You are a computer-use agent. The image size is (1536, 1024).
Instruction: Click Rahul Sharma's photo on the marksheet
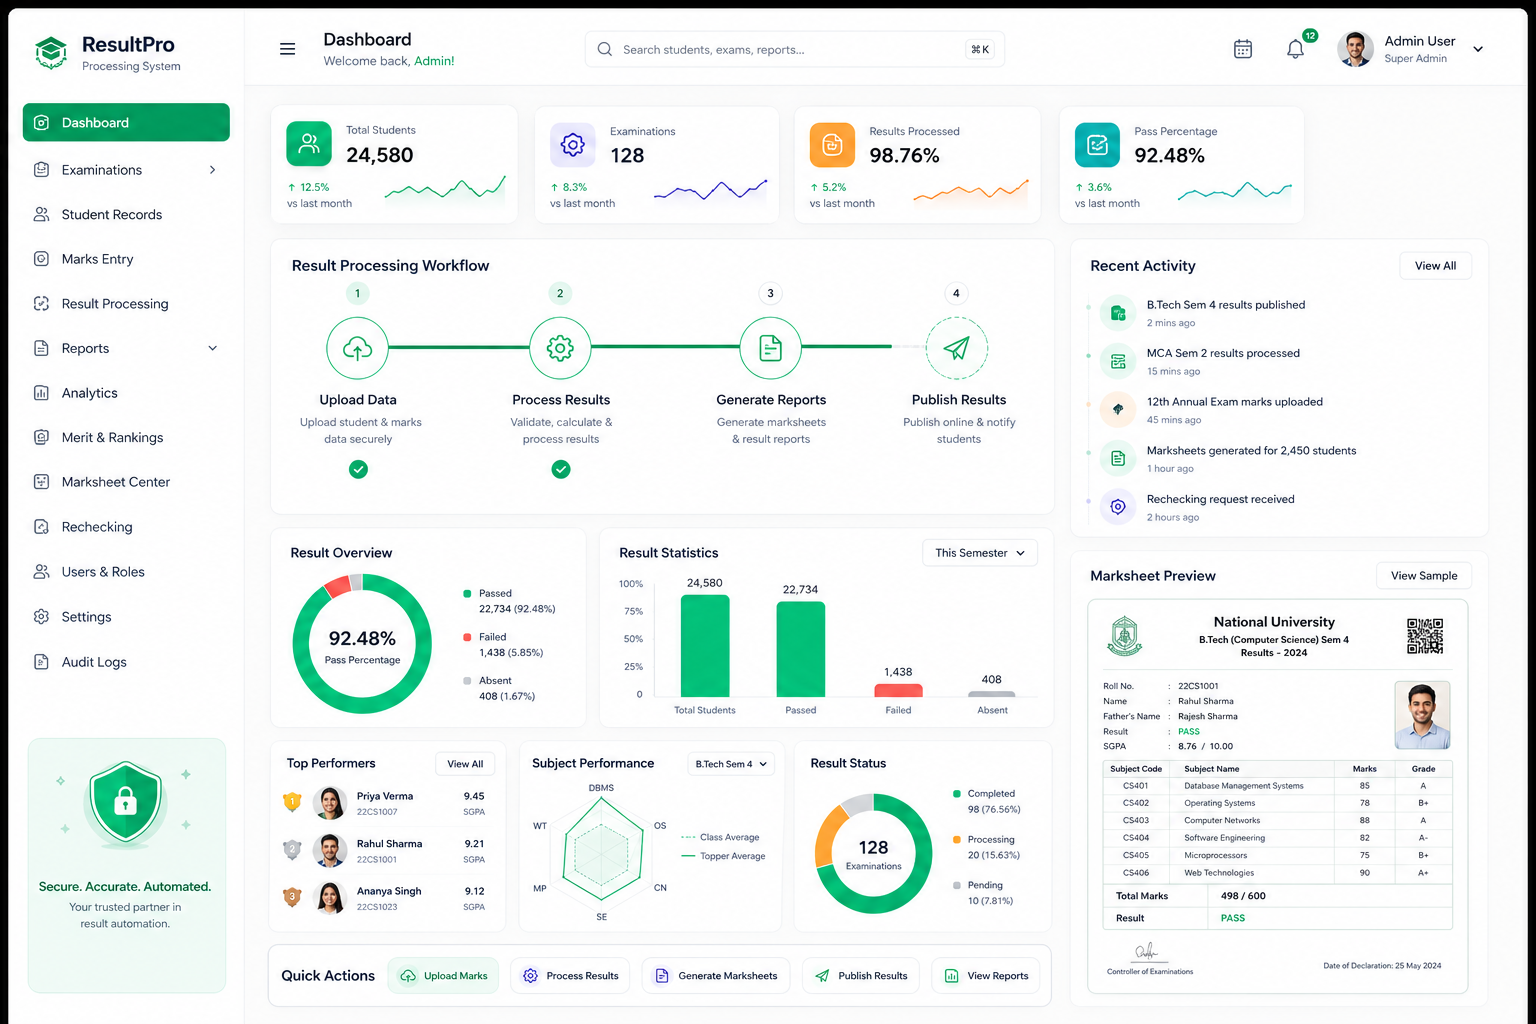tap(1422, 715)
